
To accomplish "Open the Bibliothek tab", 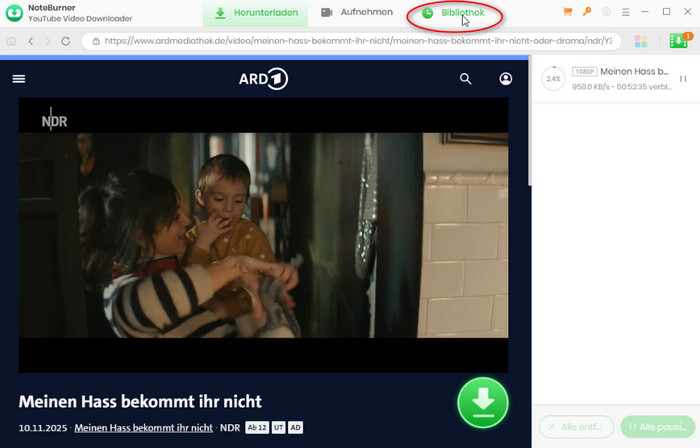I will point(454,13).
